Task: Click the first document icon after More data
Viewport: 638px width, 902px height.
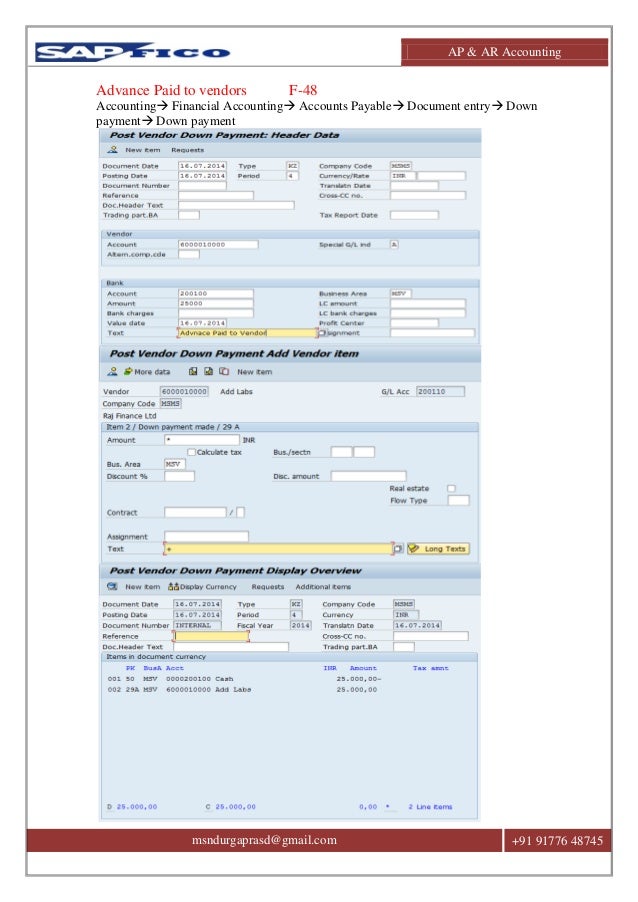Action: point(193,372)
